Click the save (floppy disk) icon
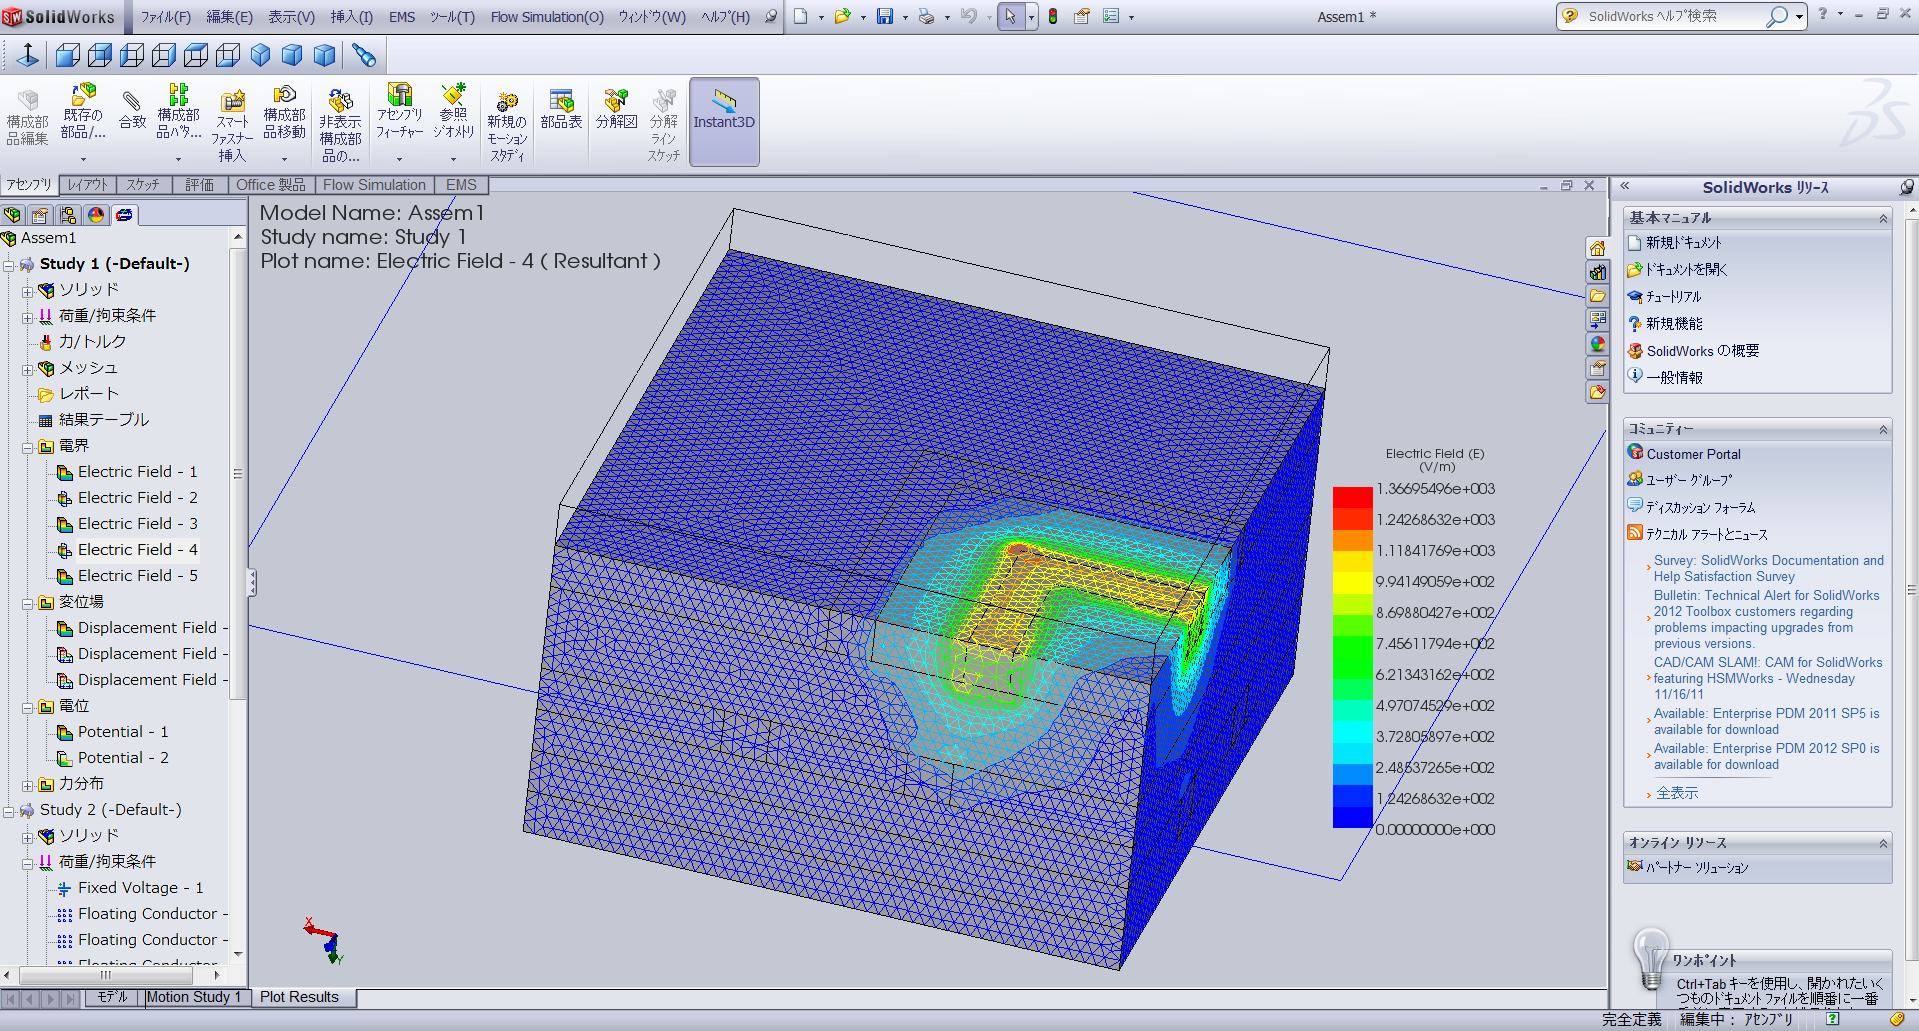1919x1031 pixels. tap(884, 16)
